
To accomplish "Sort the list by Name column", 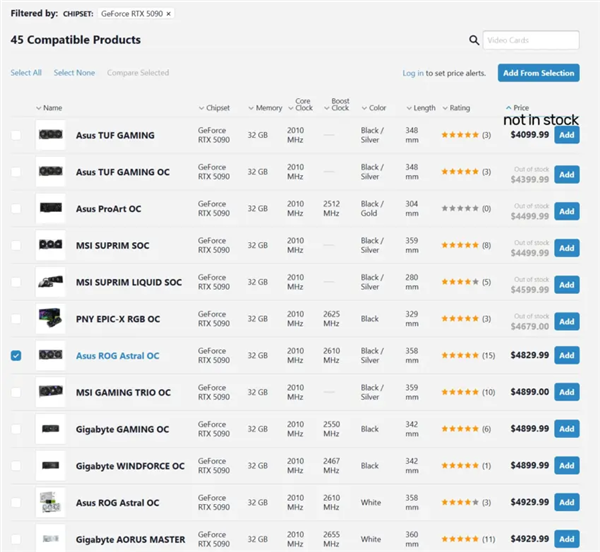I will tap(49, 108).
